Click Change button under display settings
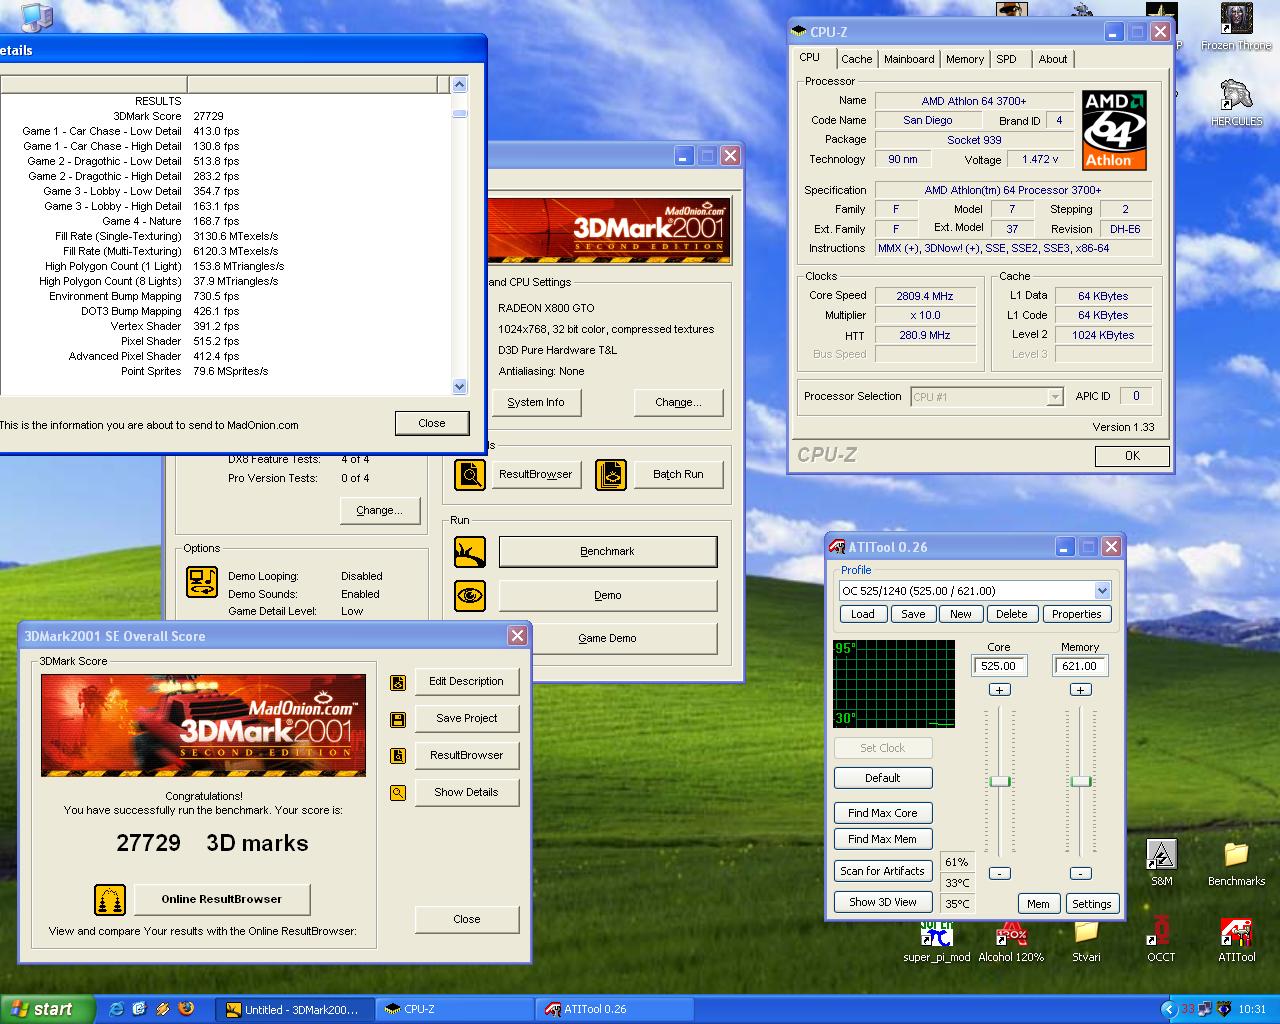The width and height of the screenshot is (1280, 1024). (x=678, y=402)
